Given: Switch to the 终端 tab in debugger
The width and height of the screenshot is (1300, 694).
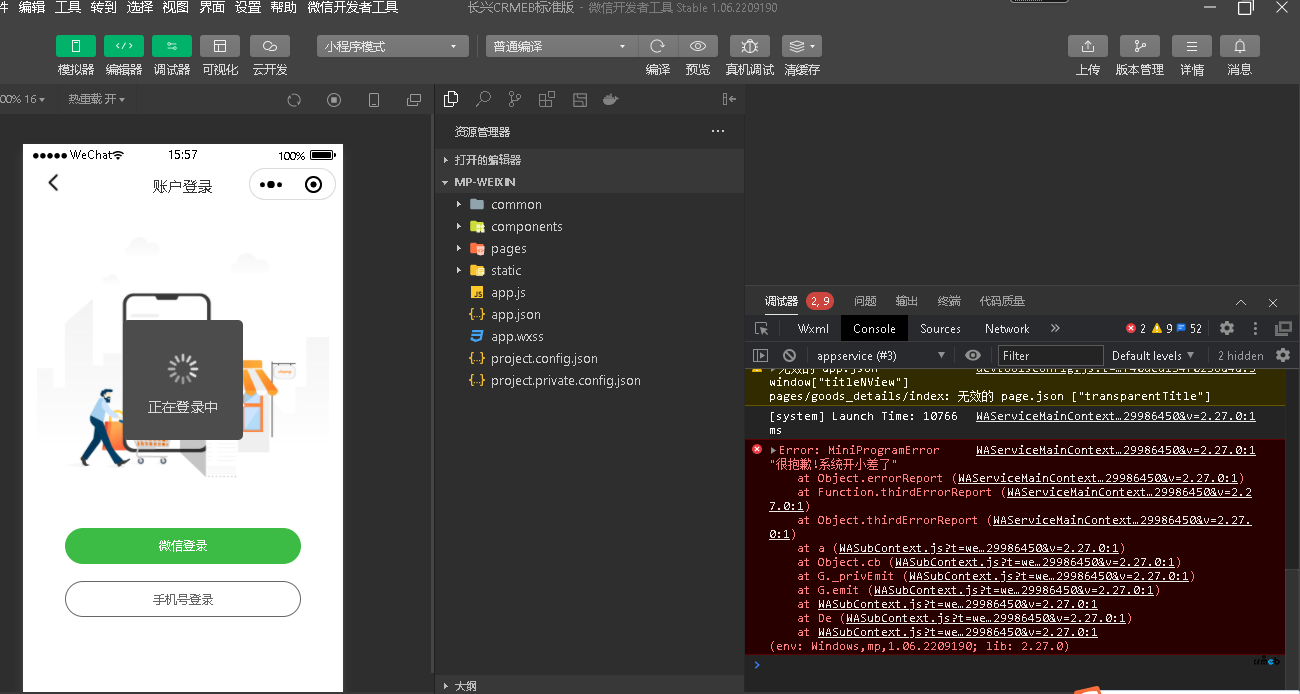Looking at the screenshot, I should pos(949,301).
